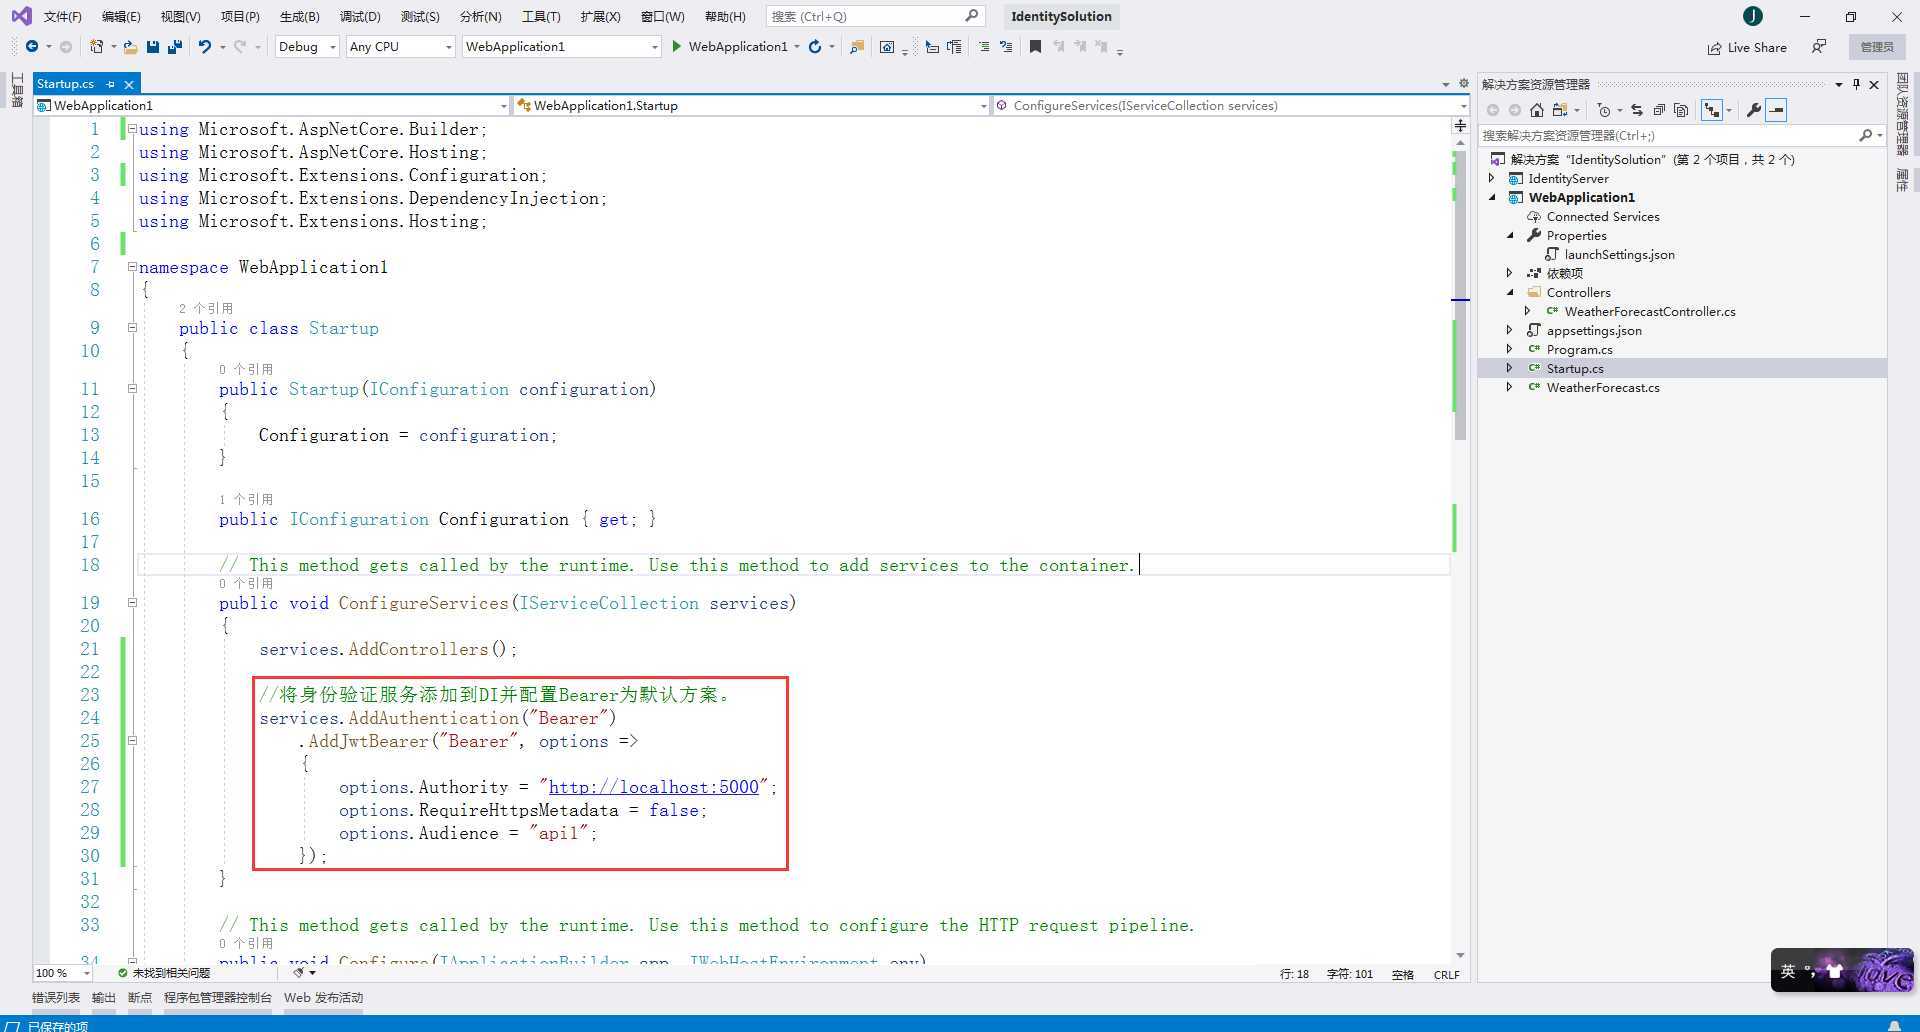
Task: Toggle pin on Startup.cs tab
Action: pos(110,84)
